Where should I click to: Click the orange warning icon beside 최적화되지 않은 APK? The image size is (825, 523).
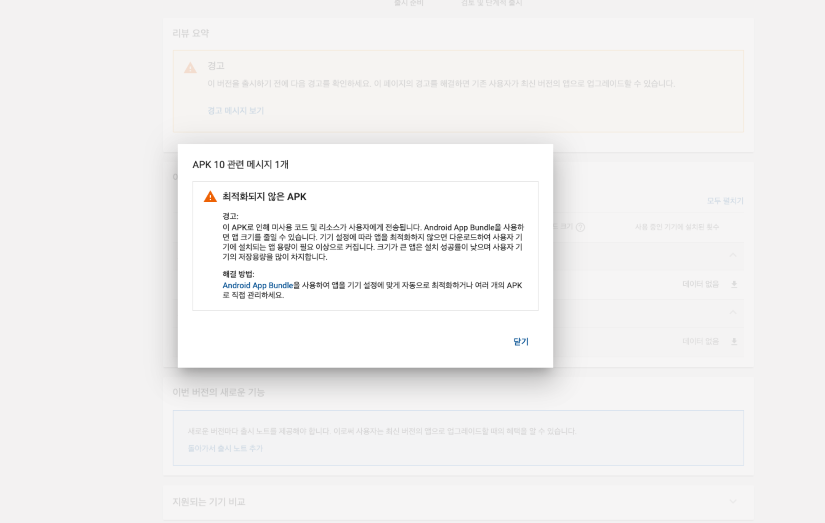click(210, 197)
